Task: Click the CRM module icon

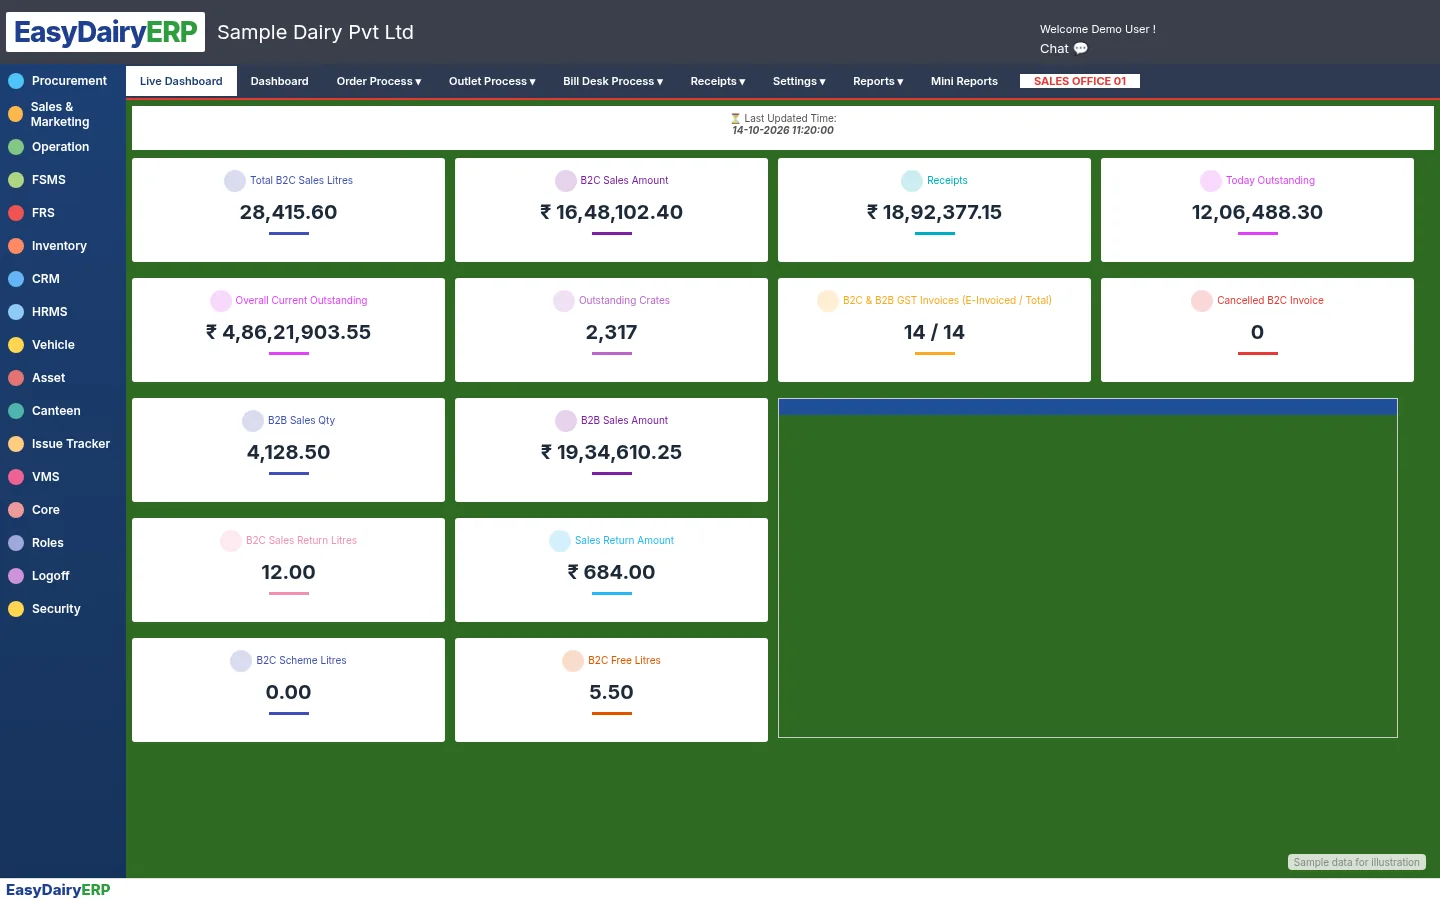Action: point(16,279)
